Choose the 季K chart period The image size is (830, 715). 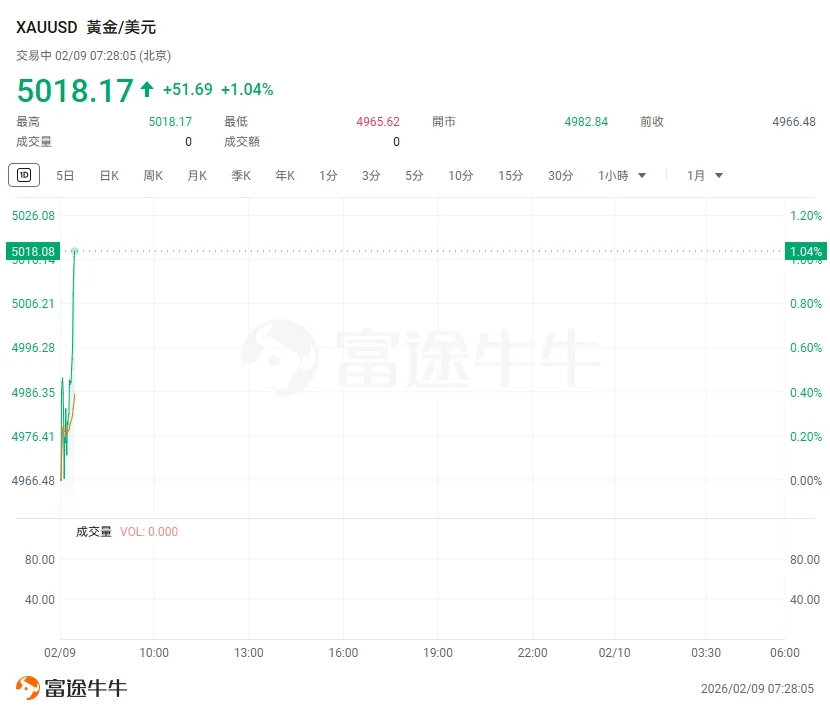pos(241,176)
